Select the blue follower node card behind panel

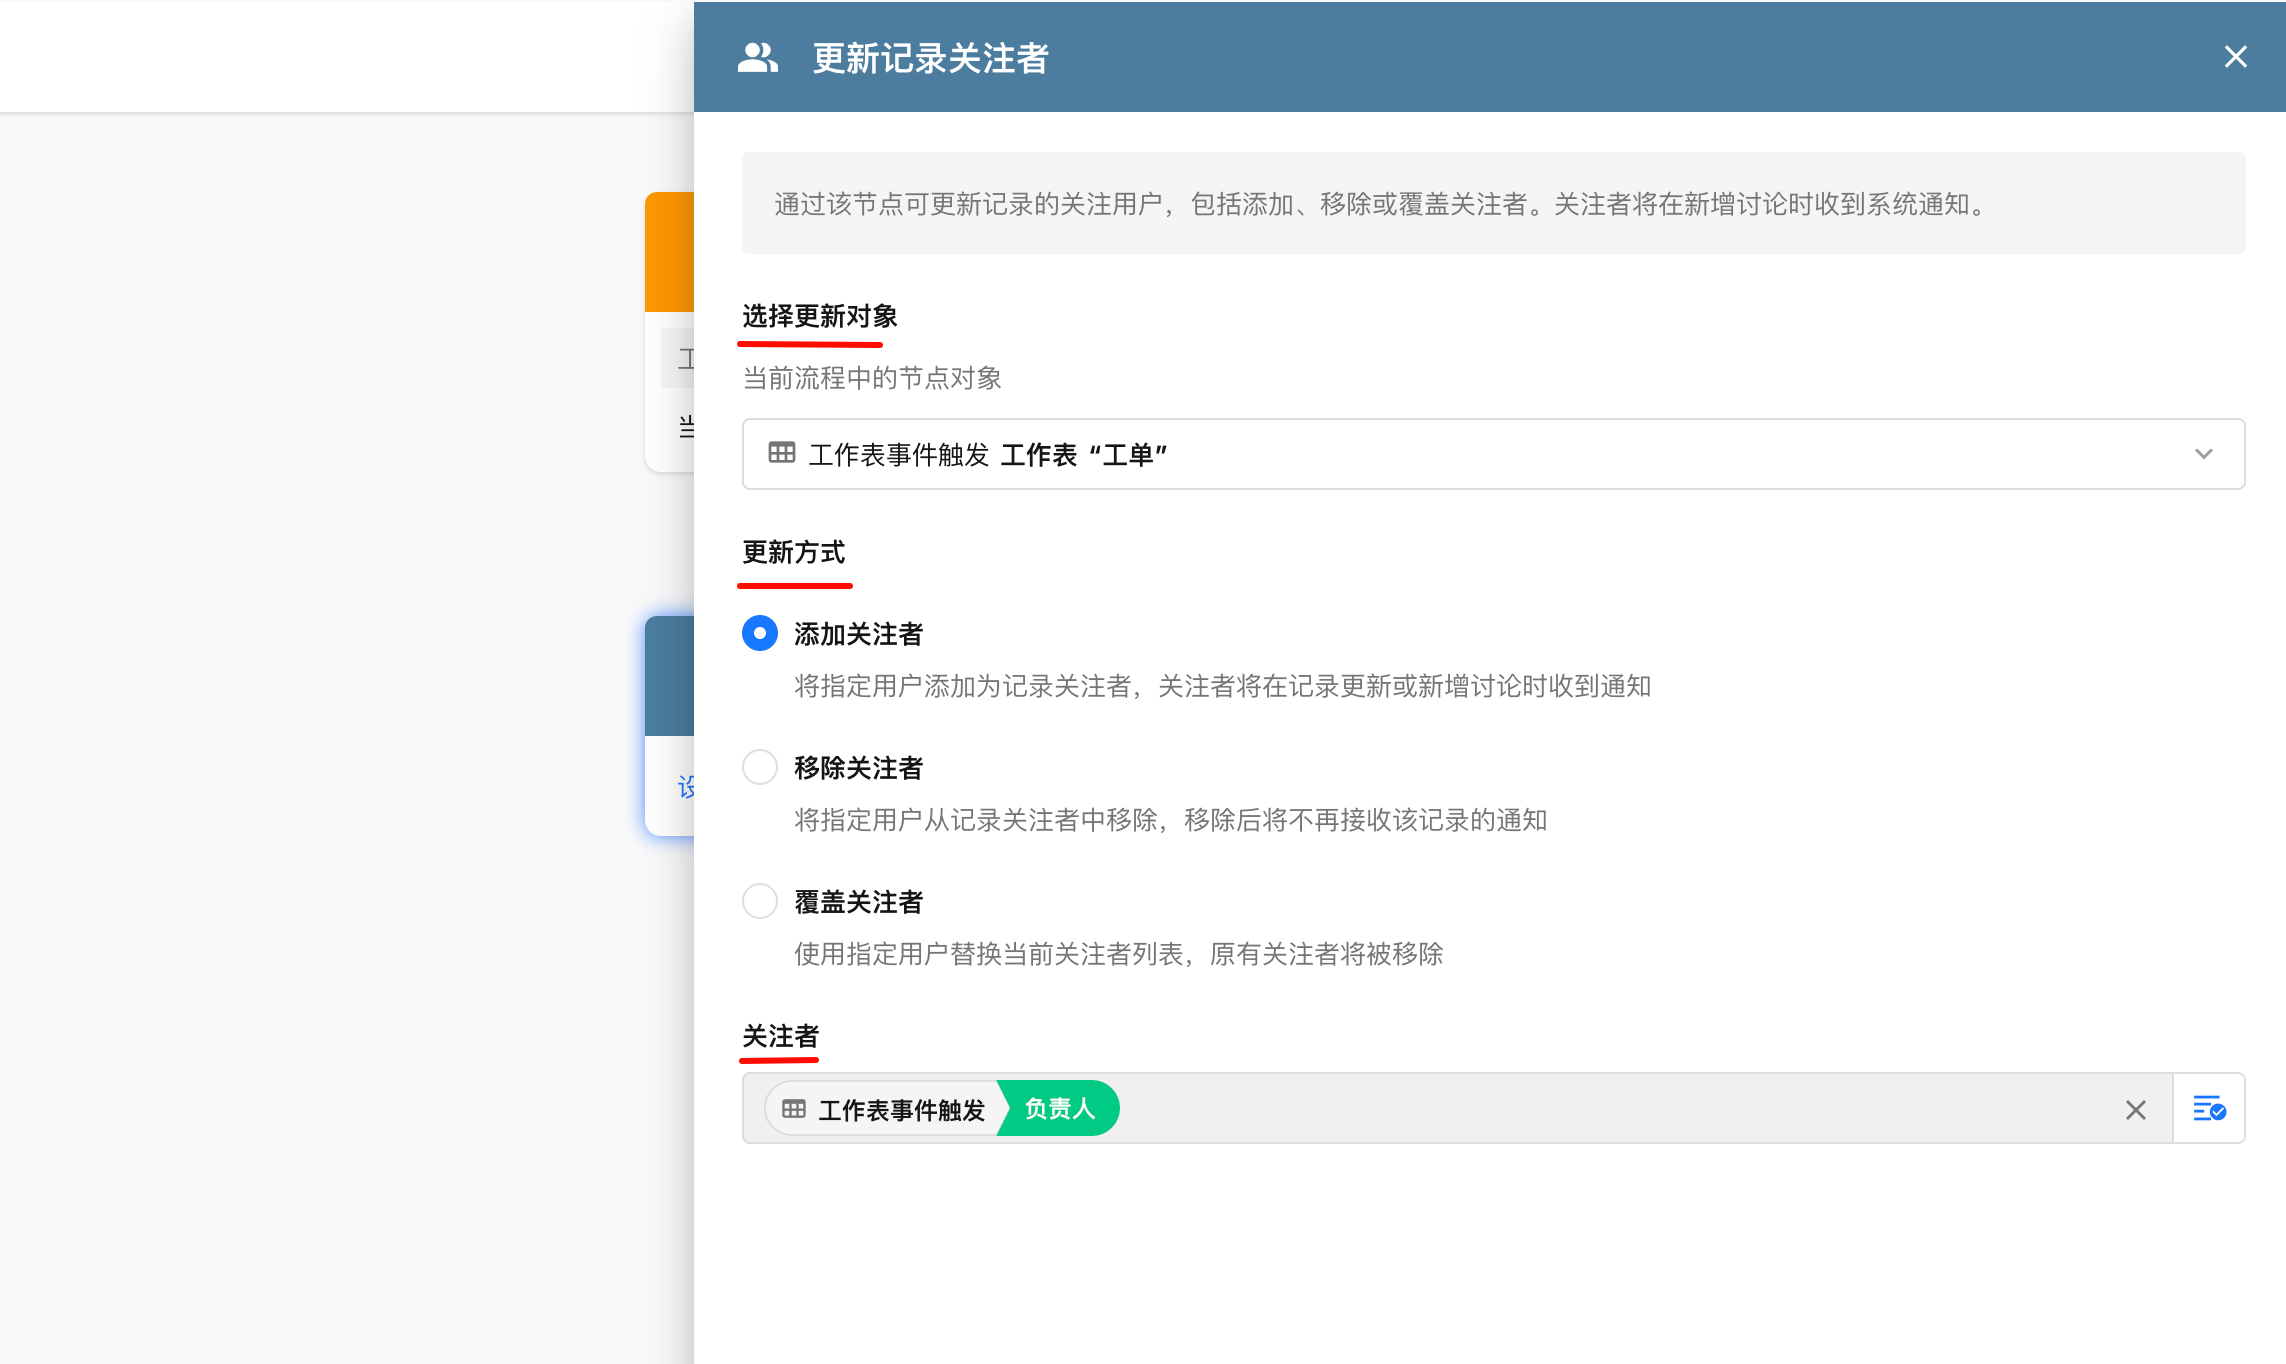tap(670, 725)
